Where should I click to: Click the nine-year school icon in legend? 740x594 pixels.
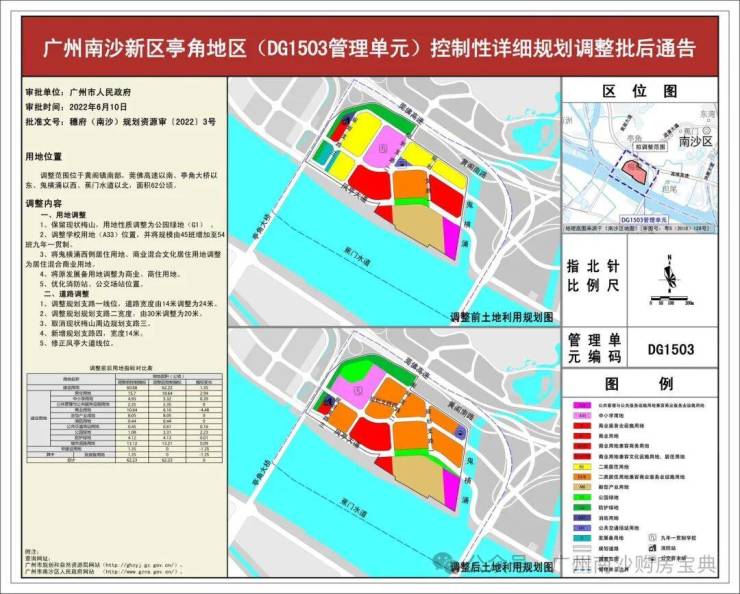coord(653,537)
